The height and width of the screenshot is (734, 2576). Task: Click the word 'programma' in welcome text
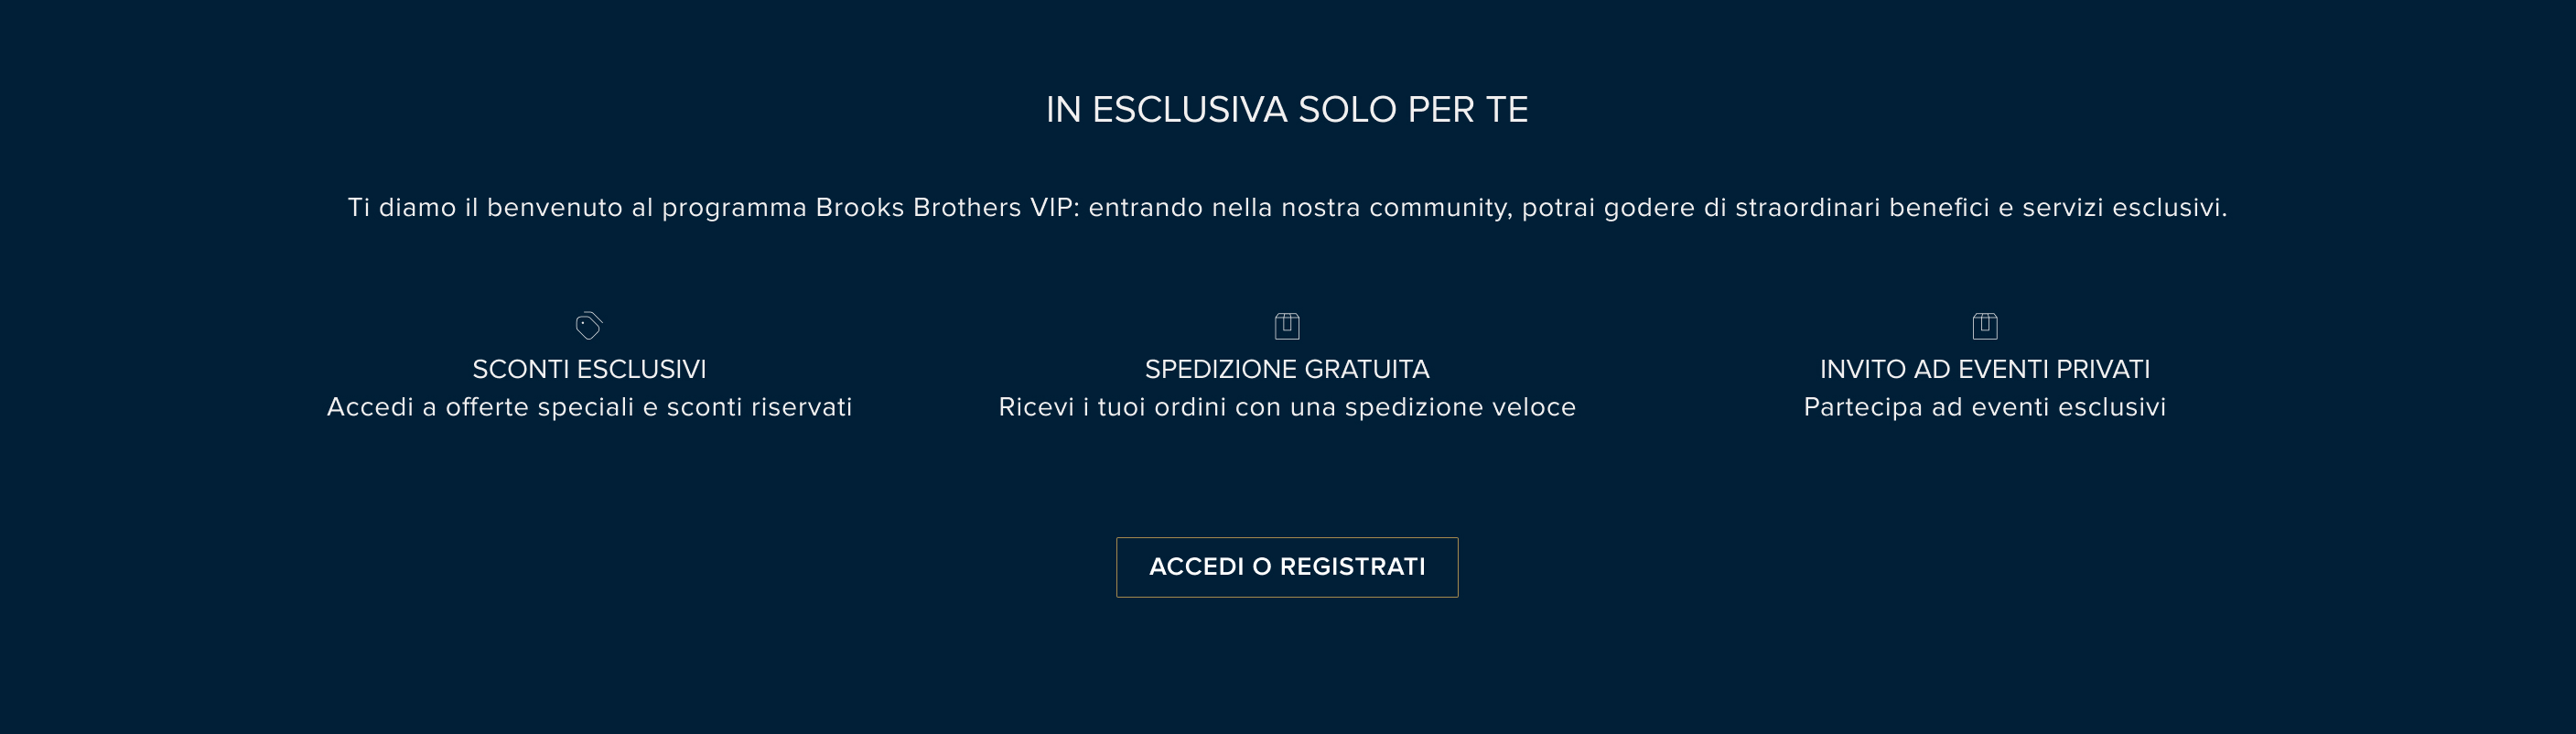click(734, 207)
